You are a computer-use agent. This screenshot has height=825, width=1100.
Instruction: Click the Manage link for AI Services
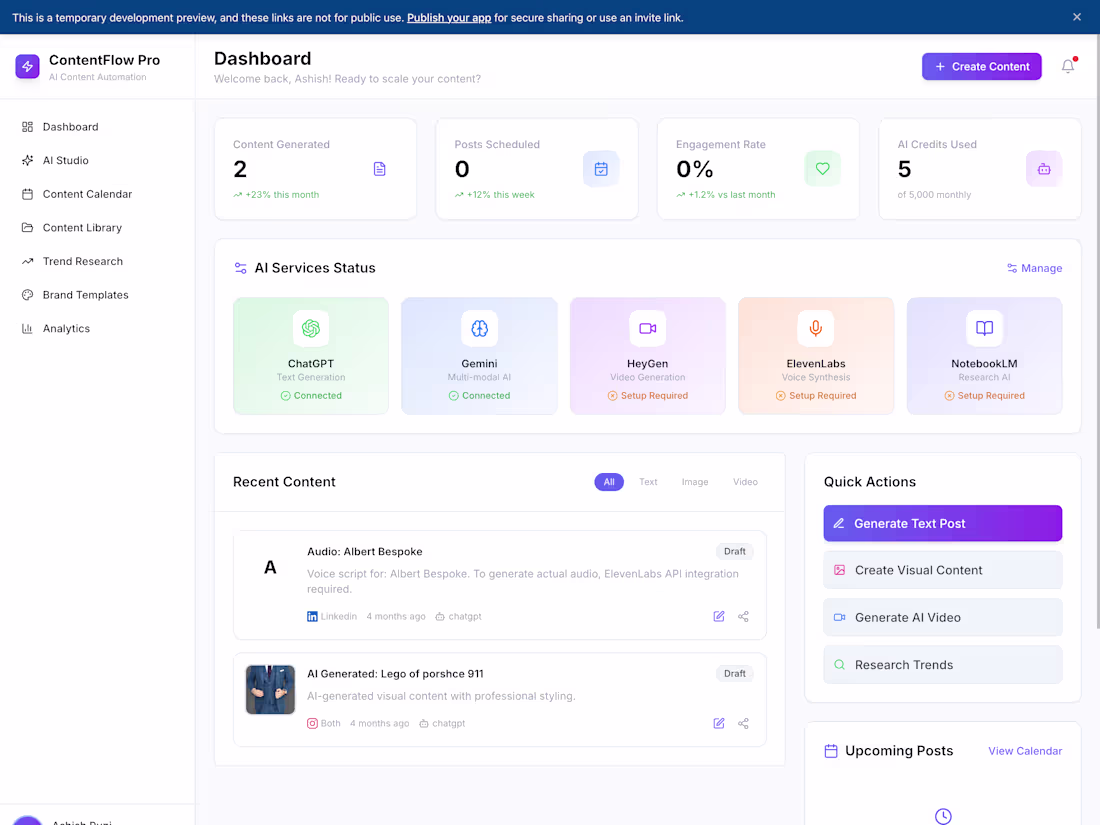pyautogui.click(x=1034, y=268)
